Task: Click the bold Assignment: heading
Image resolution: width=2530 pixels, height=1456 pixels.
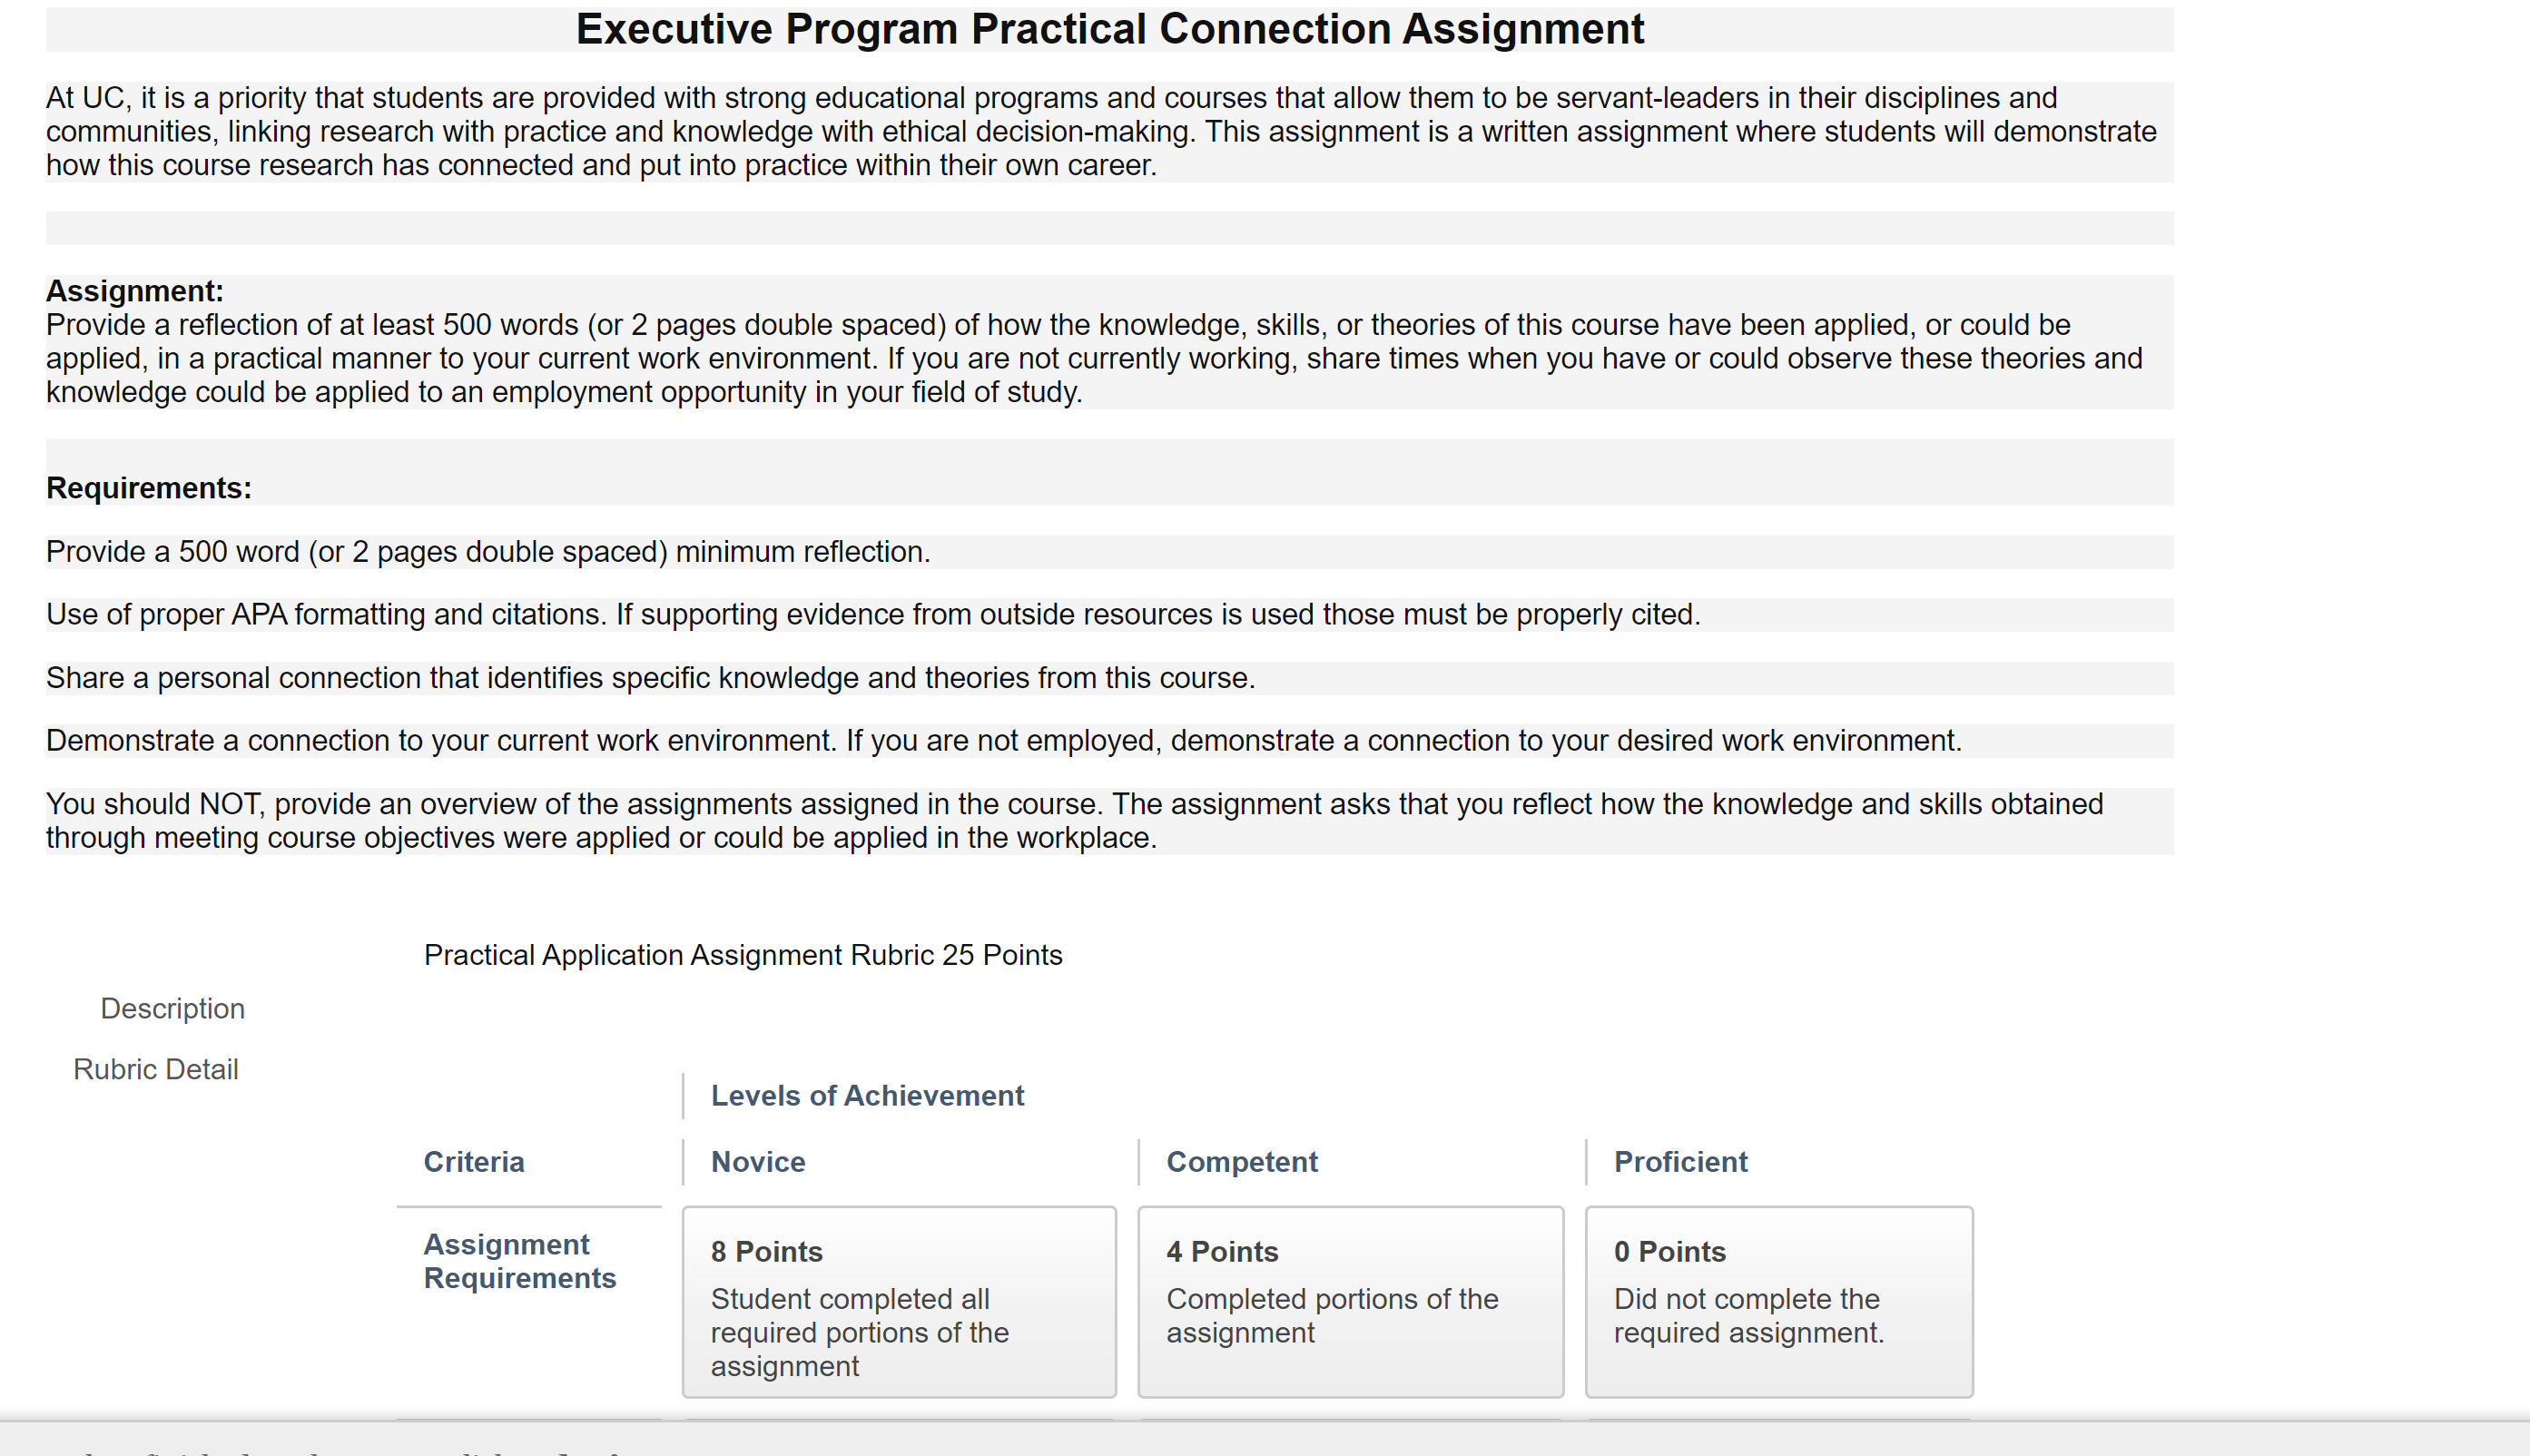Action: coord(135,291)
